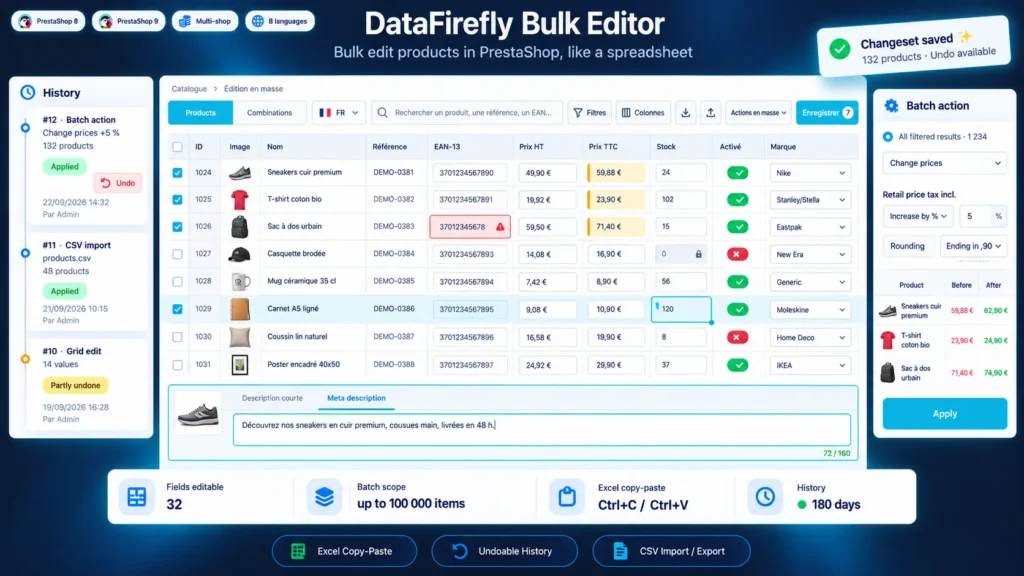Switch to the Products tab
Image resolution: width=1024 pixels, height=576 pixels.
[200, 113]
